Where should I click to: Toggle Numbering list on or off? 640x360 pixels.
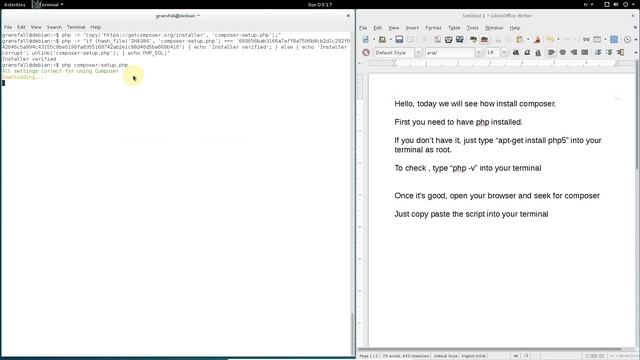pyautogui.click(x=597, y=52)
